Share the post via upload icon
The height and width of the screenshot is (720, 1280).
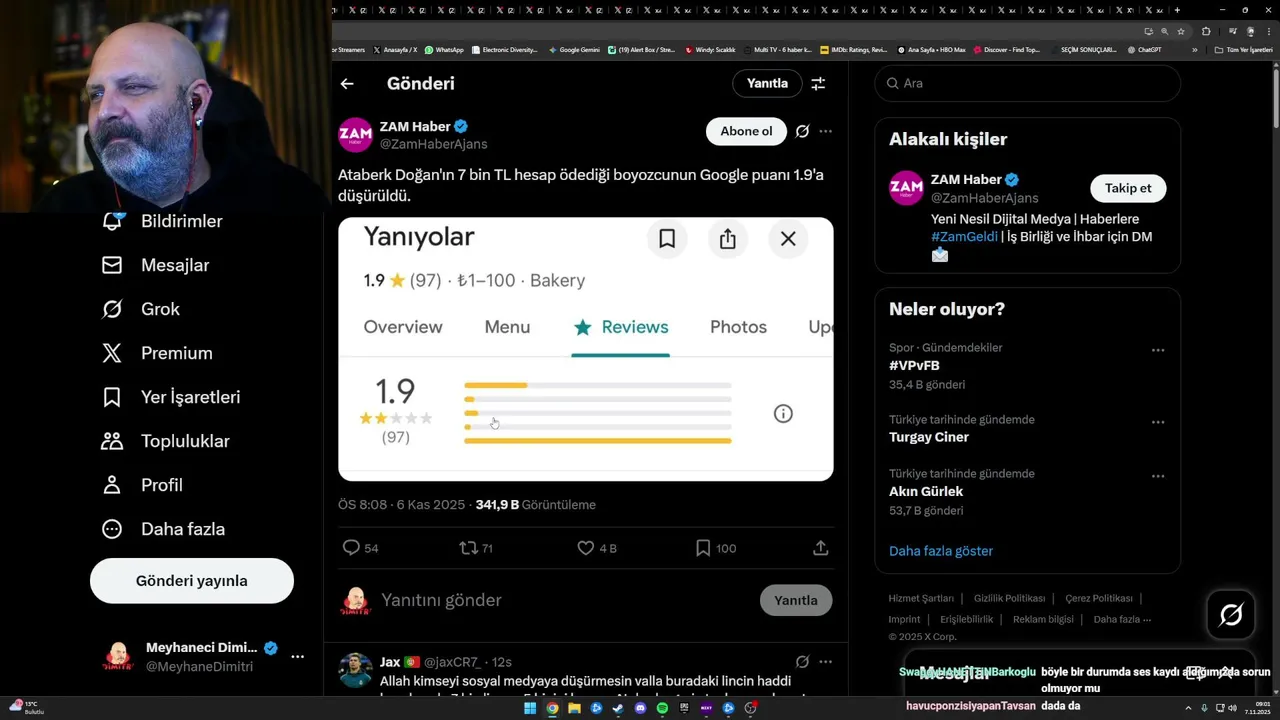point(821,548)
